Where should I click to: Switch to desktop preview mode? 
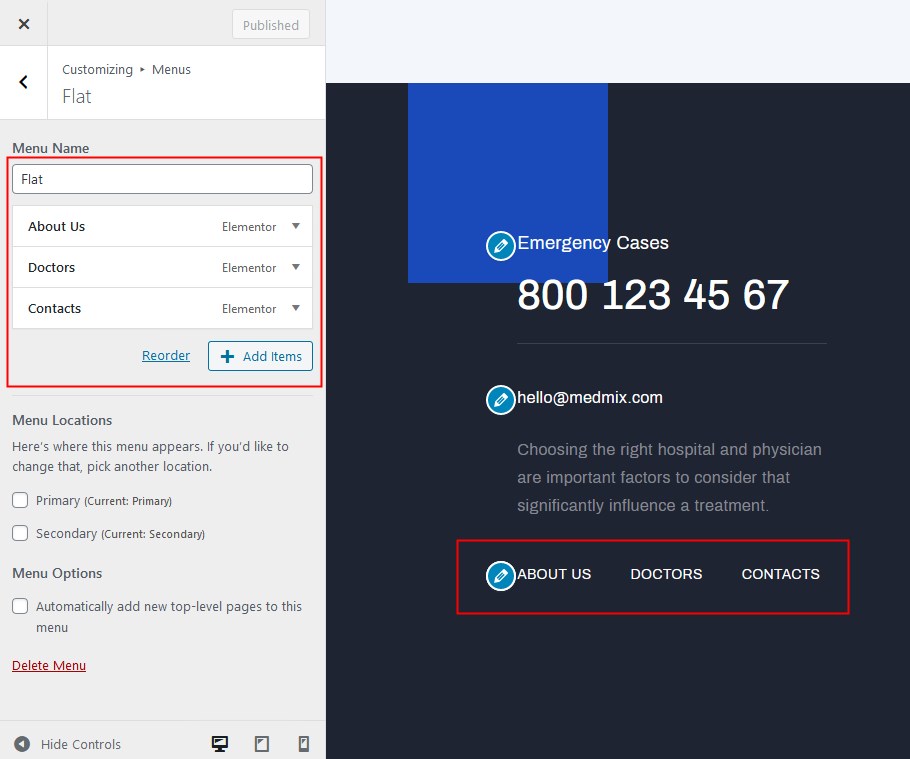(x=219, y=743)
